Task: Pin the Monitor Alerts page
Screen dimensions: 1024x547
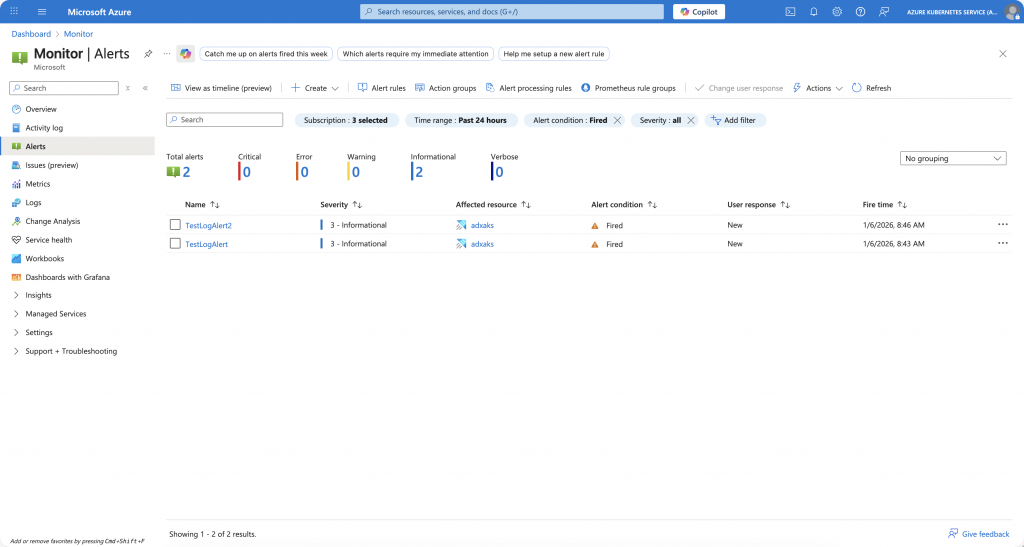Action: tap(148, 54)
